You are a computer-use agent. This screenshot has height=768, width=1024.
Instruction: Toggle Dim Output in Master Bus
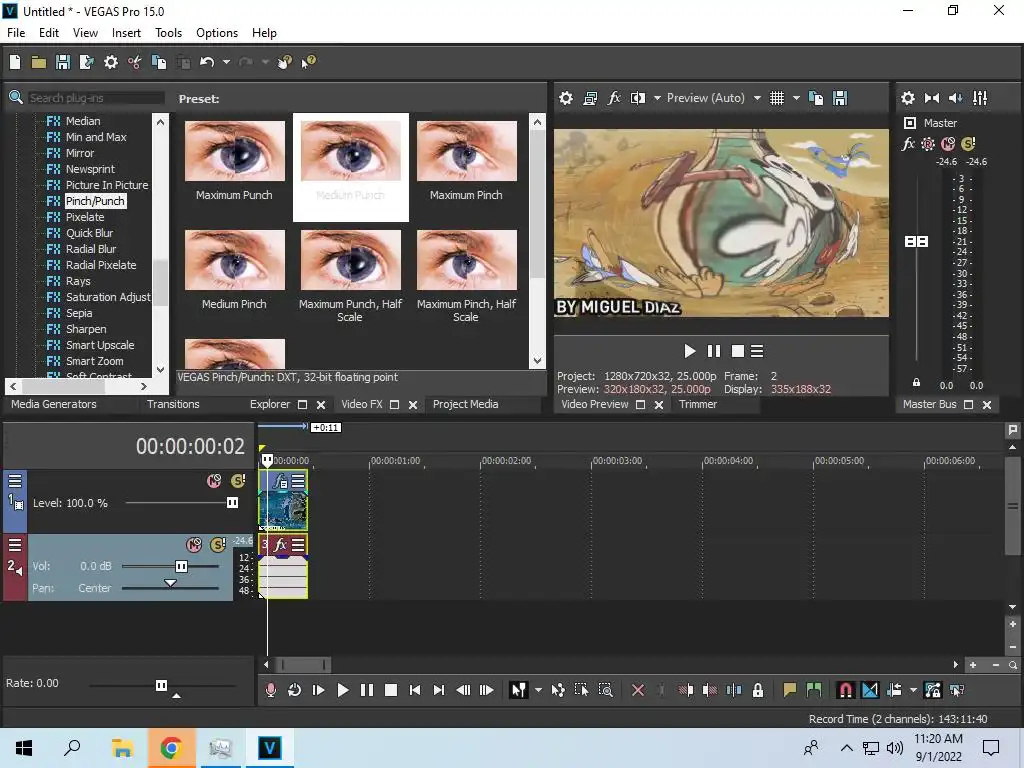(x=955, y=98)
